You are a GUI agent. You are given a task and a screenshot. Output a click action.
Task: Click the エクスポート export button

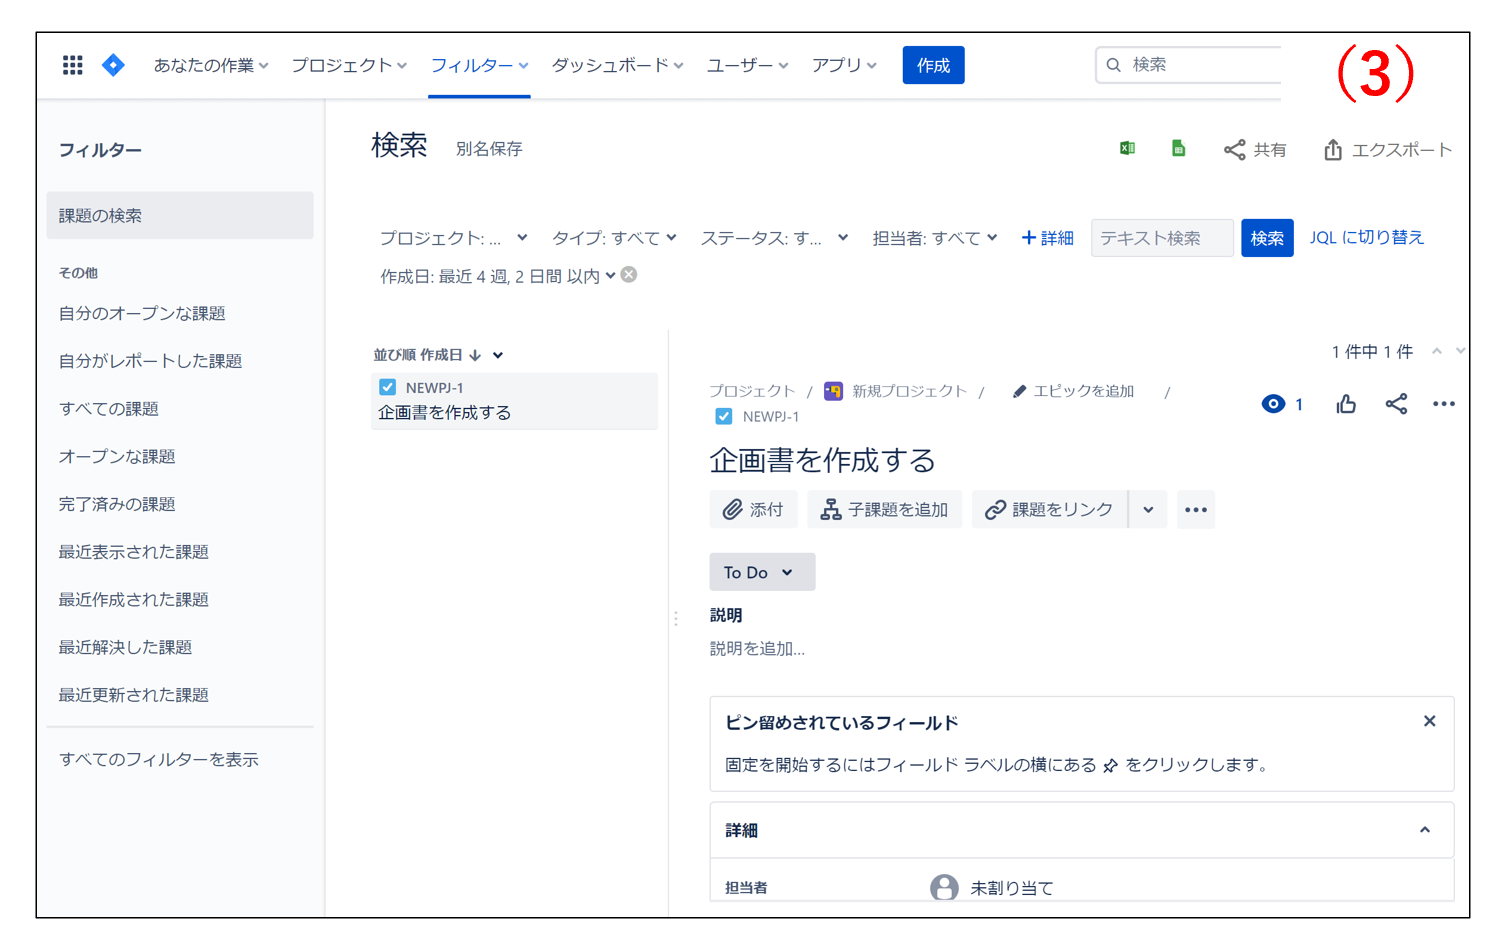1388,150
